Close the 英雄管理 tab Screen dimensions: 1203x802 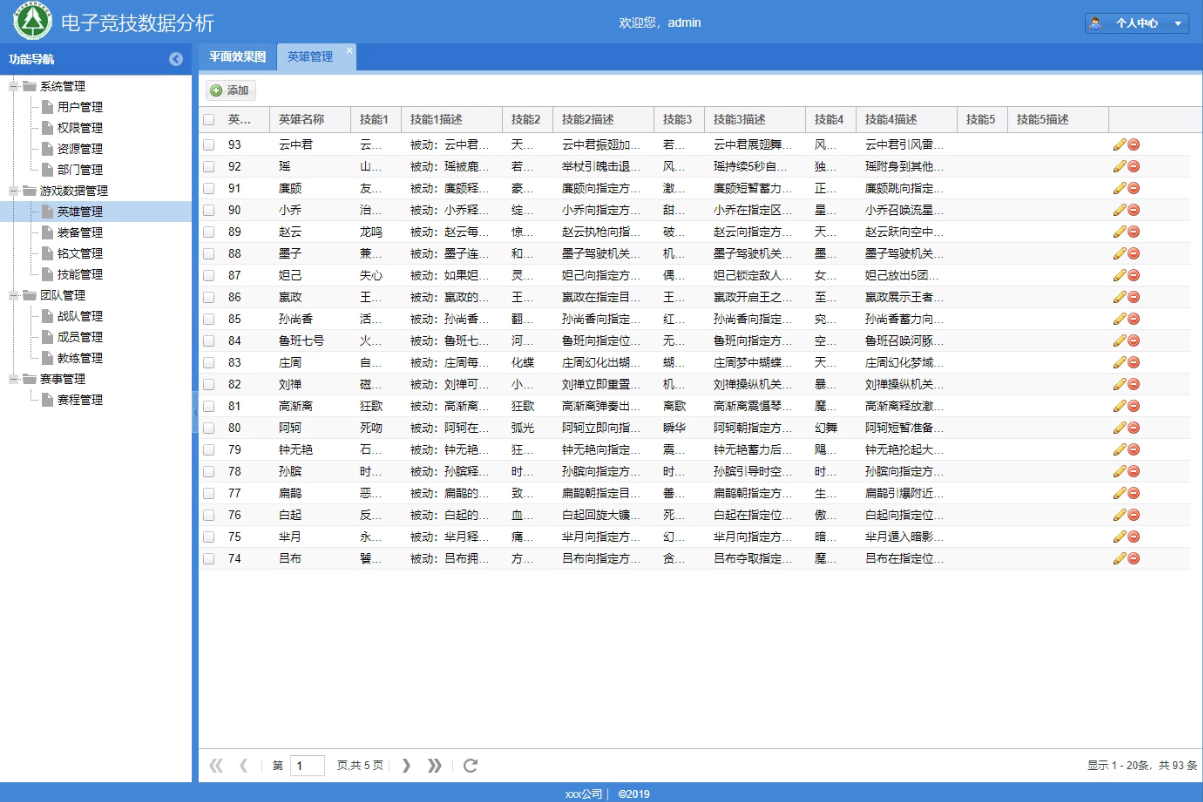pos(349,50)
